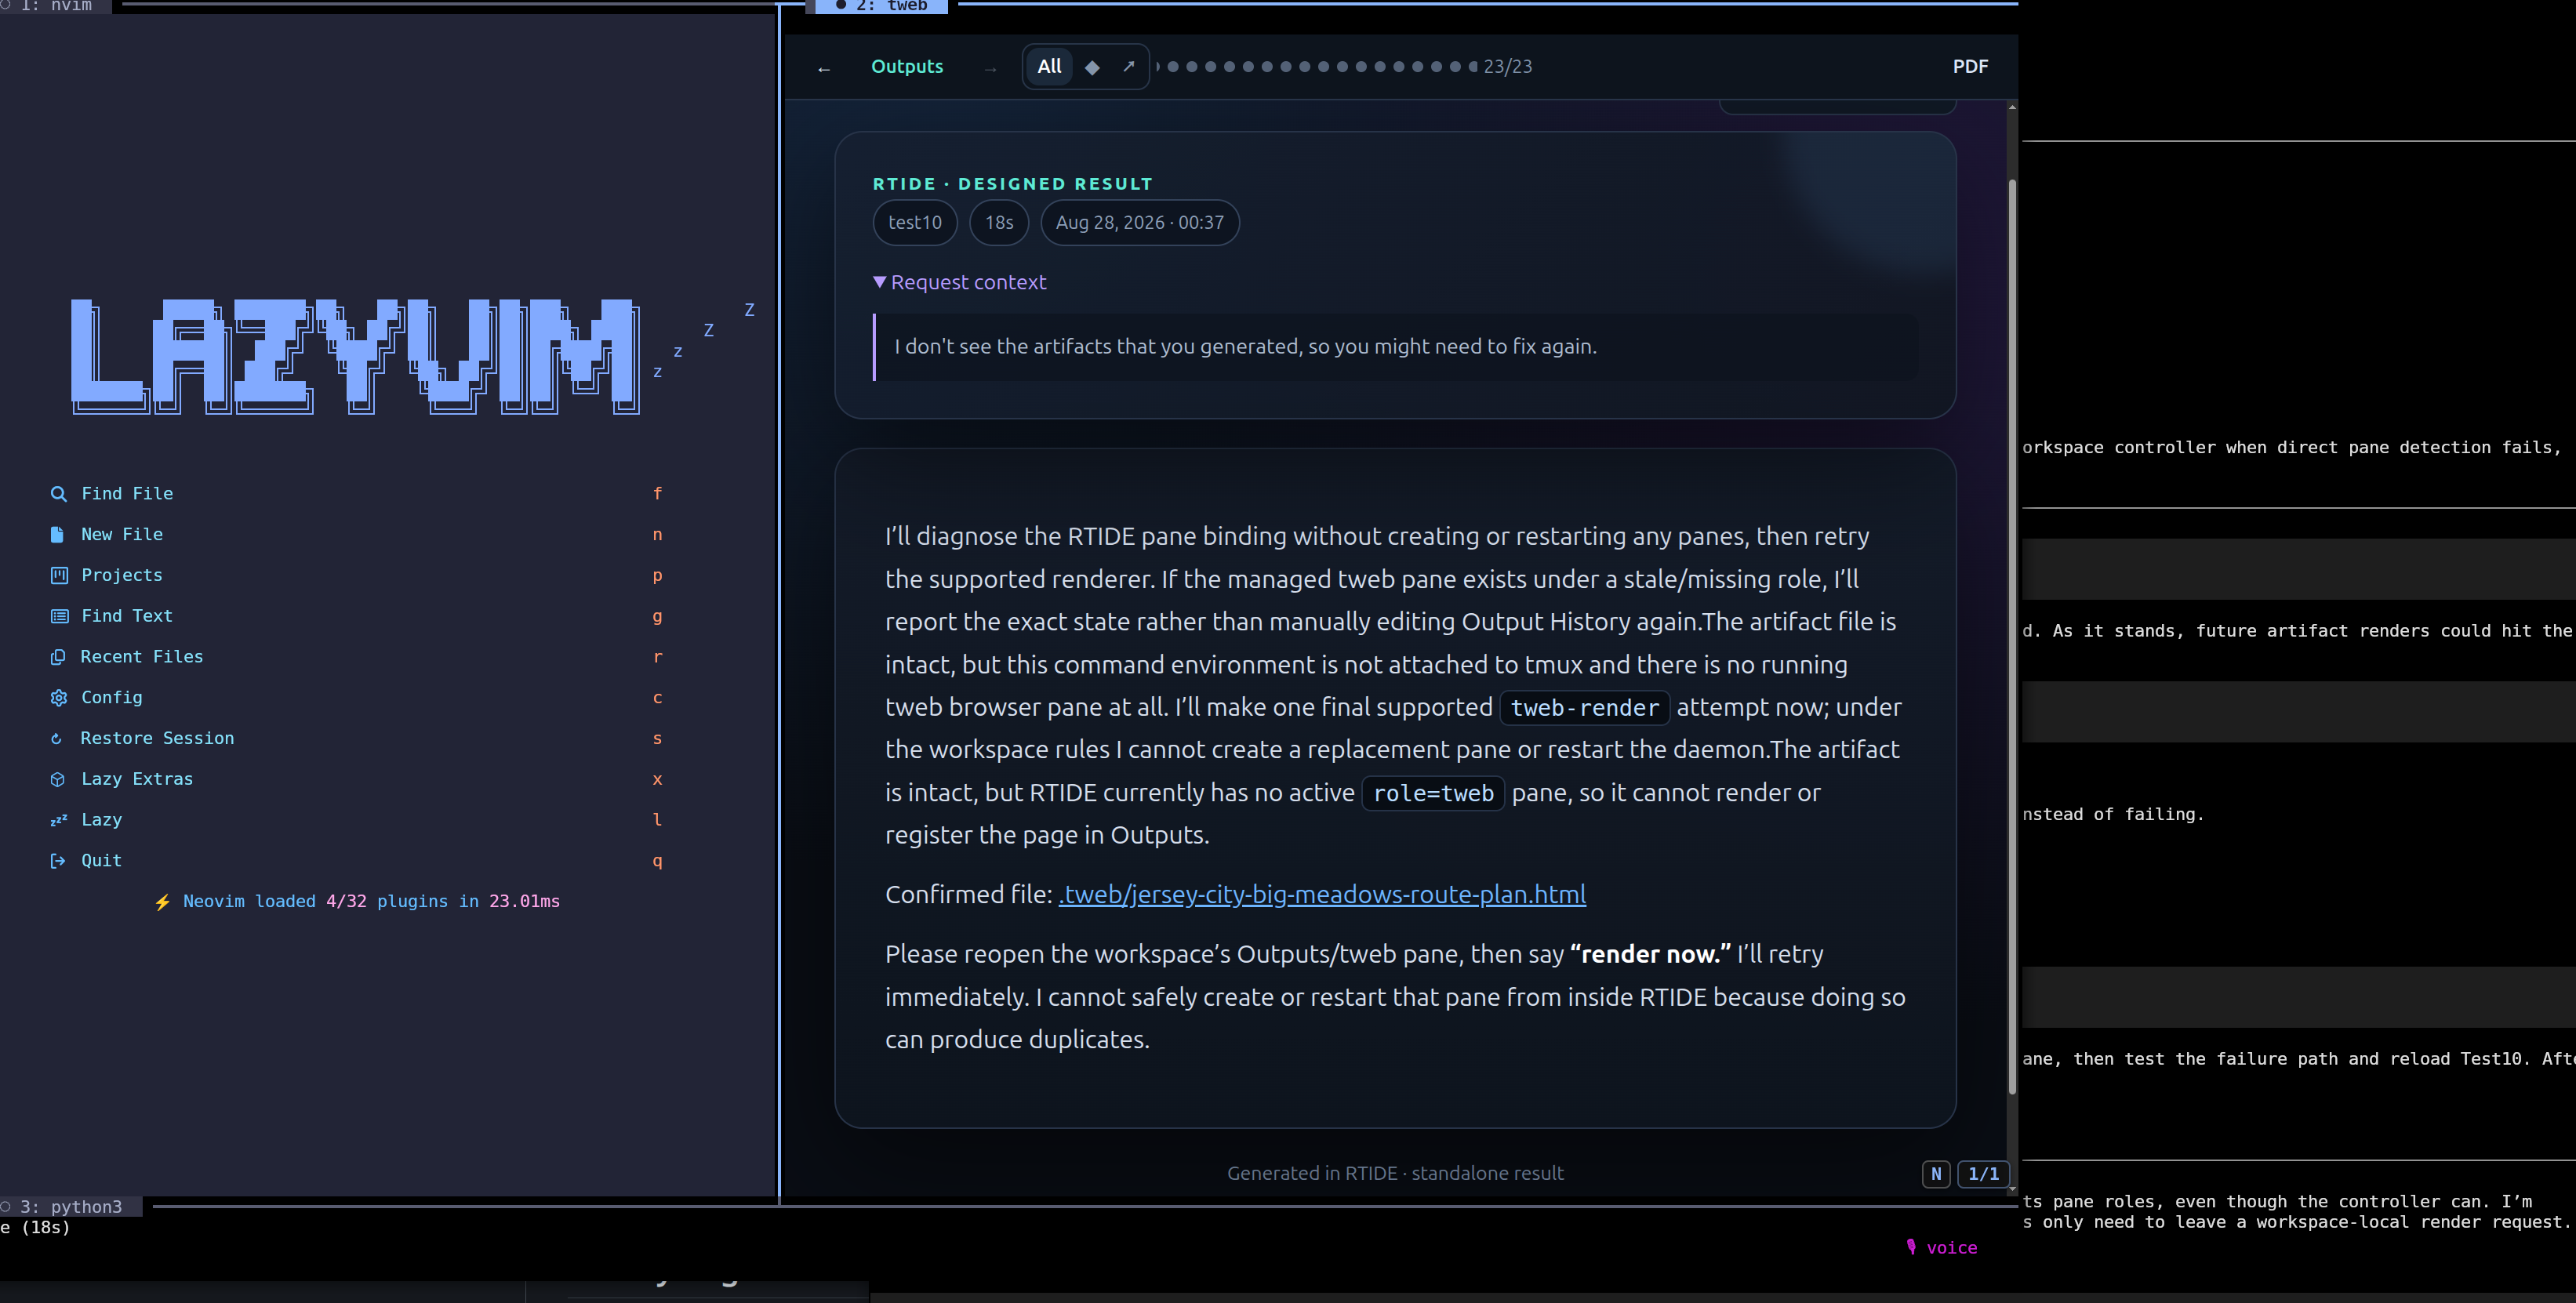The image size is (2576, 1303).
Task: Click the '(18s)' text in python3 pane
Action: 46,1228
